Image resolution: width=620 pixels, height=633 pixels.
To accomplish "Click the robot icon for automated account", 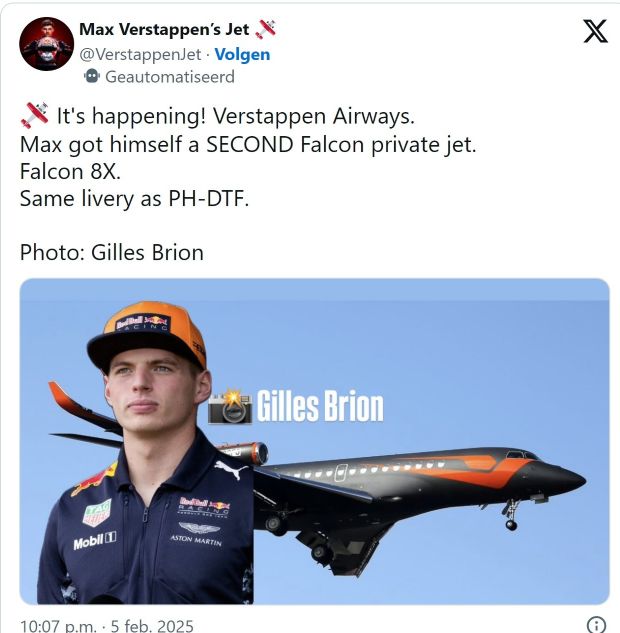I will [92, 76].
